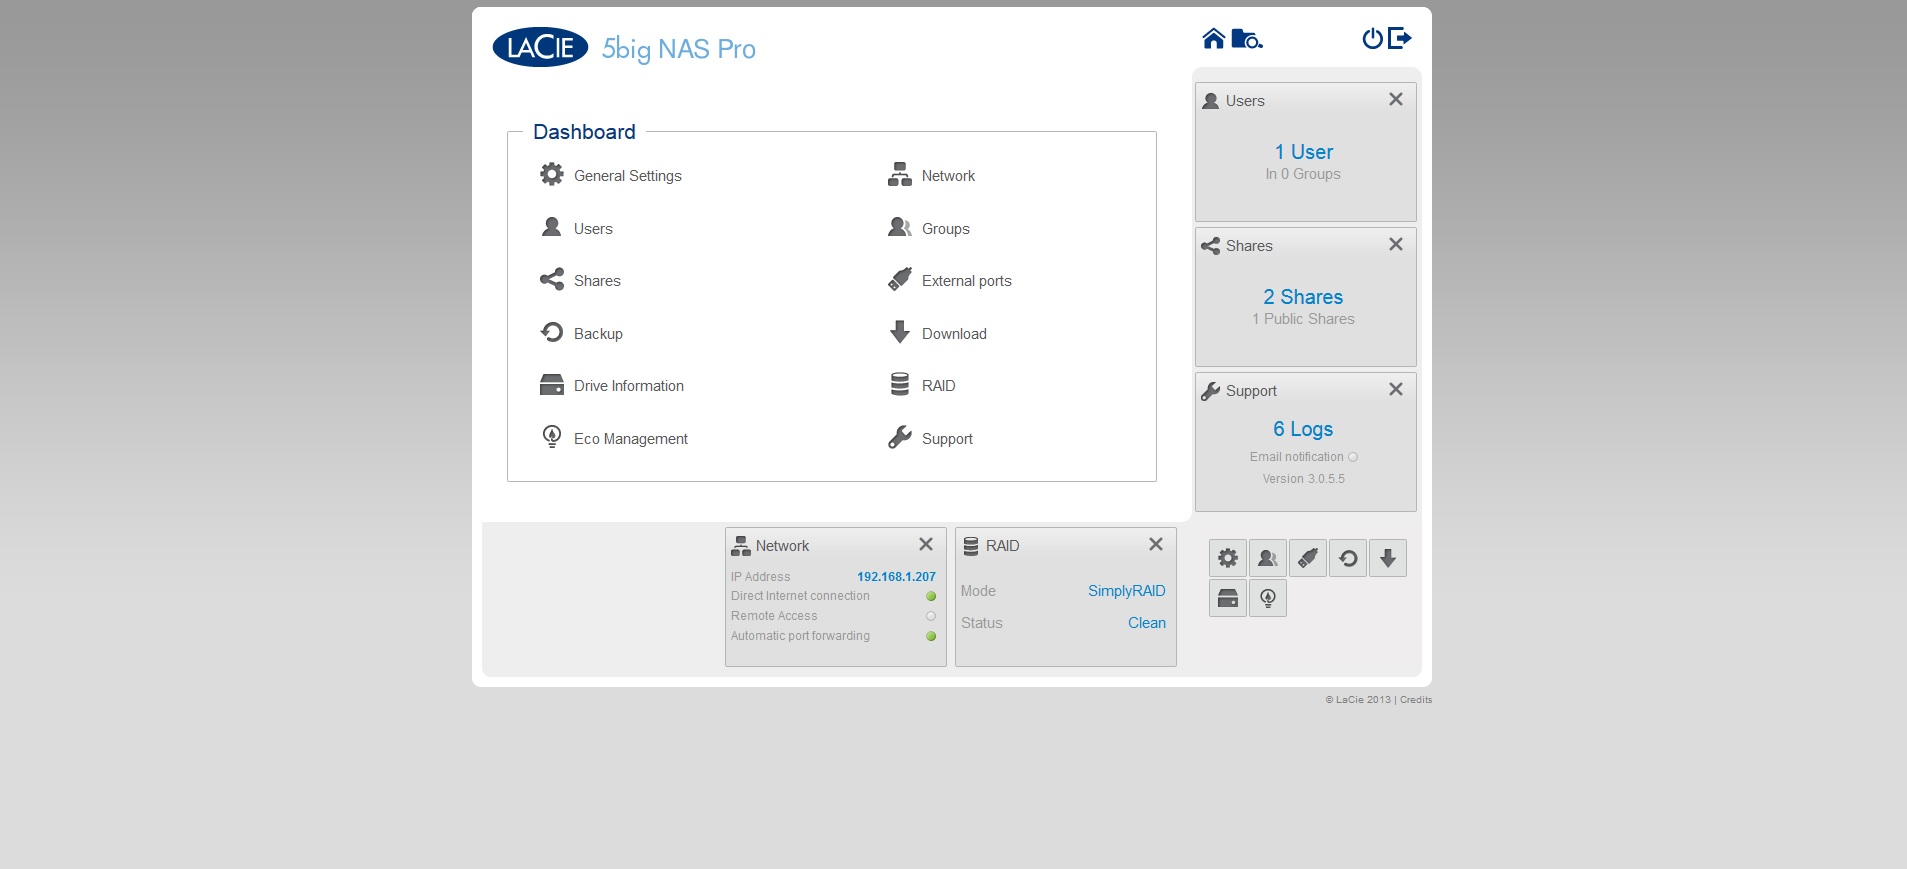This screenshot has width=1907, height=869.
Task: Click the Automatic port forwarding status dot
Action: (931, 636)
